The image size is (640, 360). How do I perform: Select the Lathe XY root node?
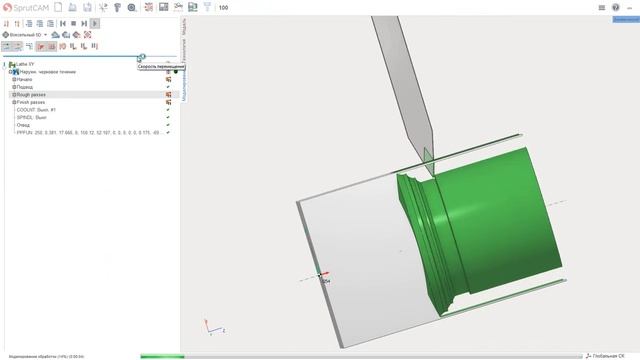coord(25,64)
